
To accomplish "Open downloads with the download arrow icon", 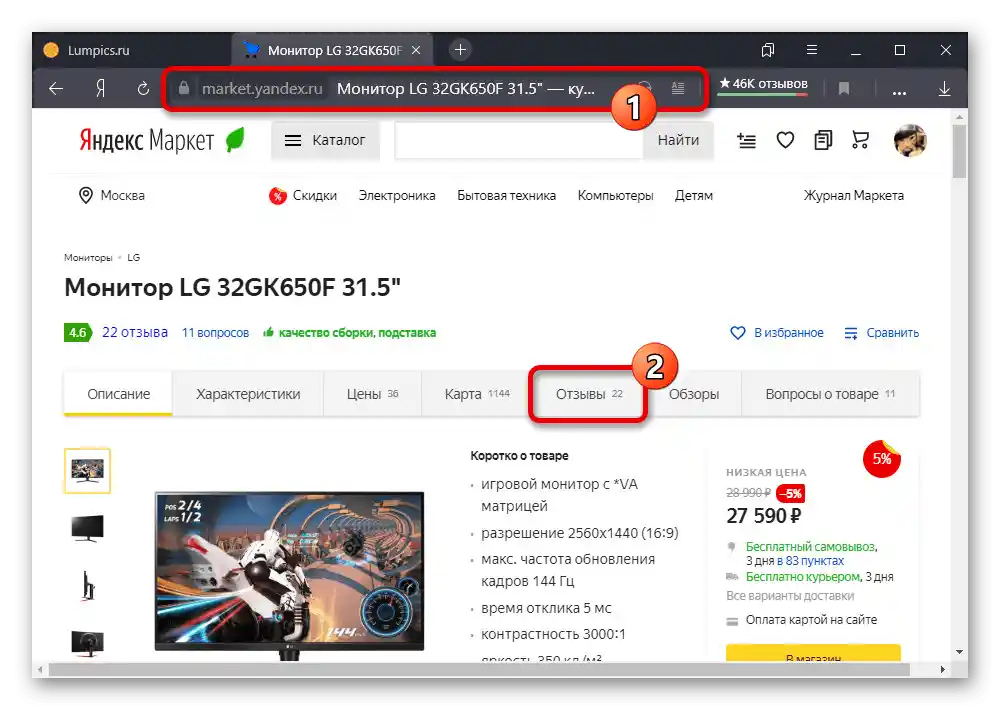I will tap(945, 89).
